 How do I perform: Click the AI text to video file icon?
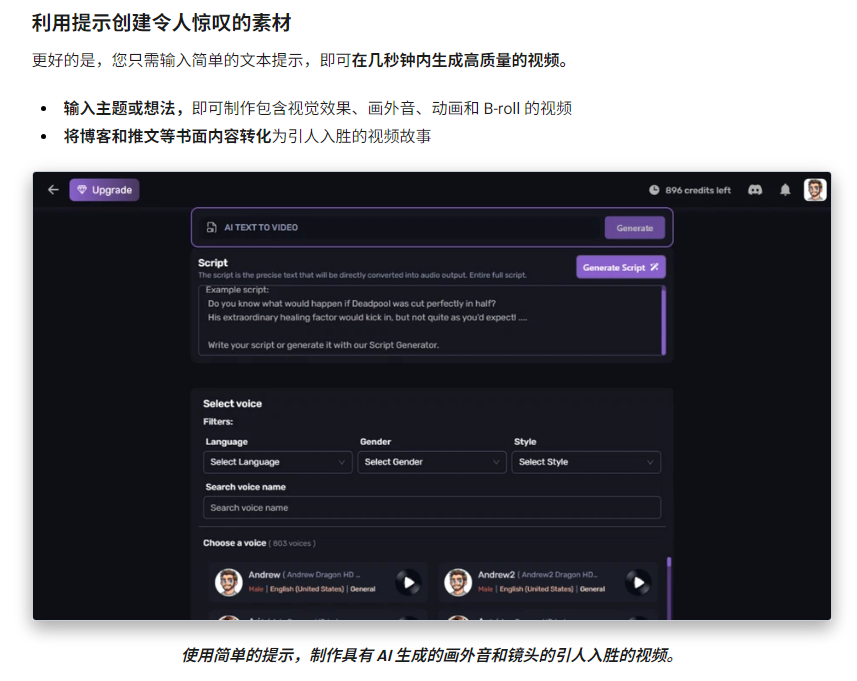point(211,228)
